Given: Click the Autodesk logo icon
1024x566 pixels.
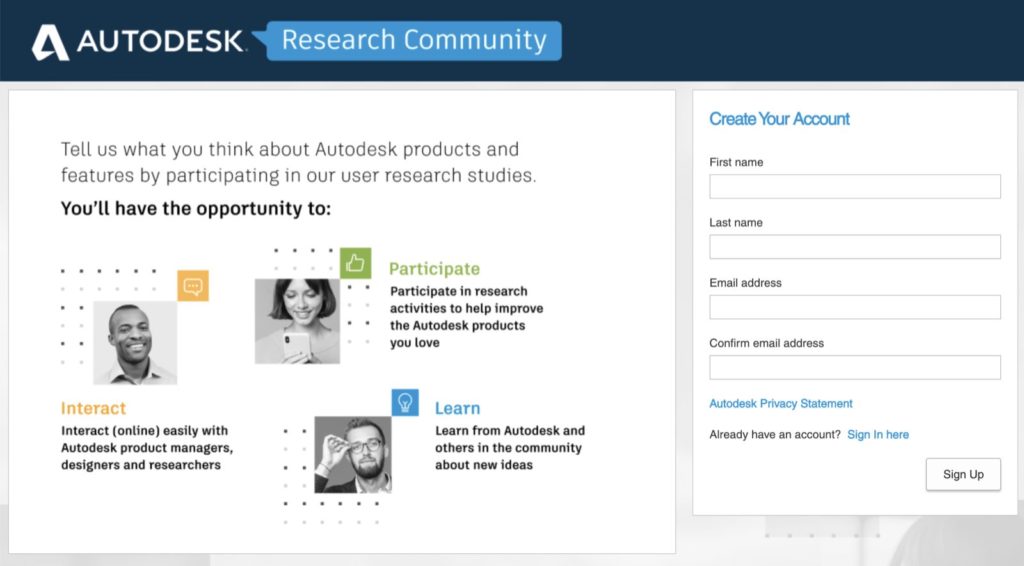Looking at the screenshot, I should (x=50, y=41).
